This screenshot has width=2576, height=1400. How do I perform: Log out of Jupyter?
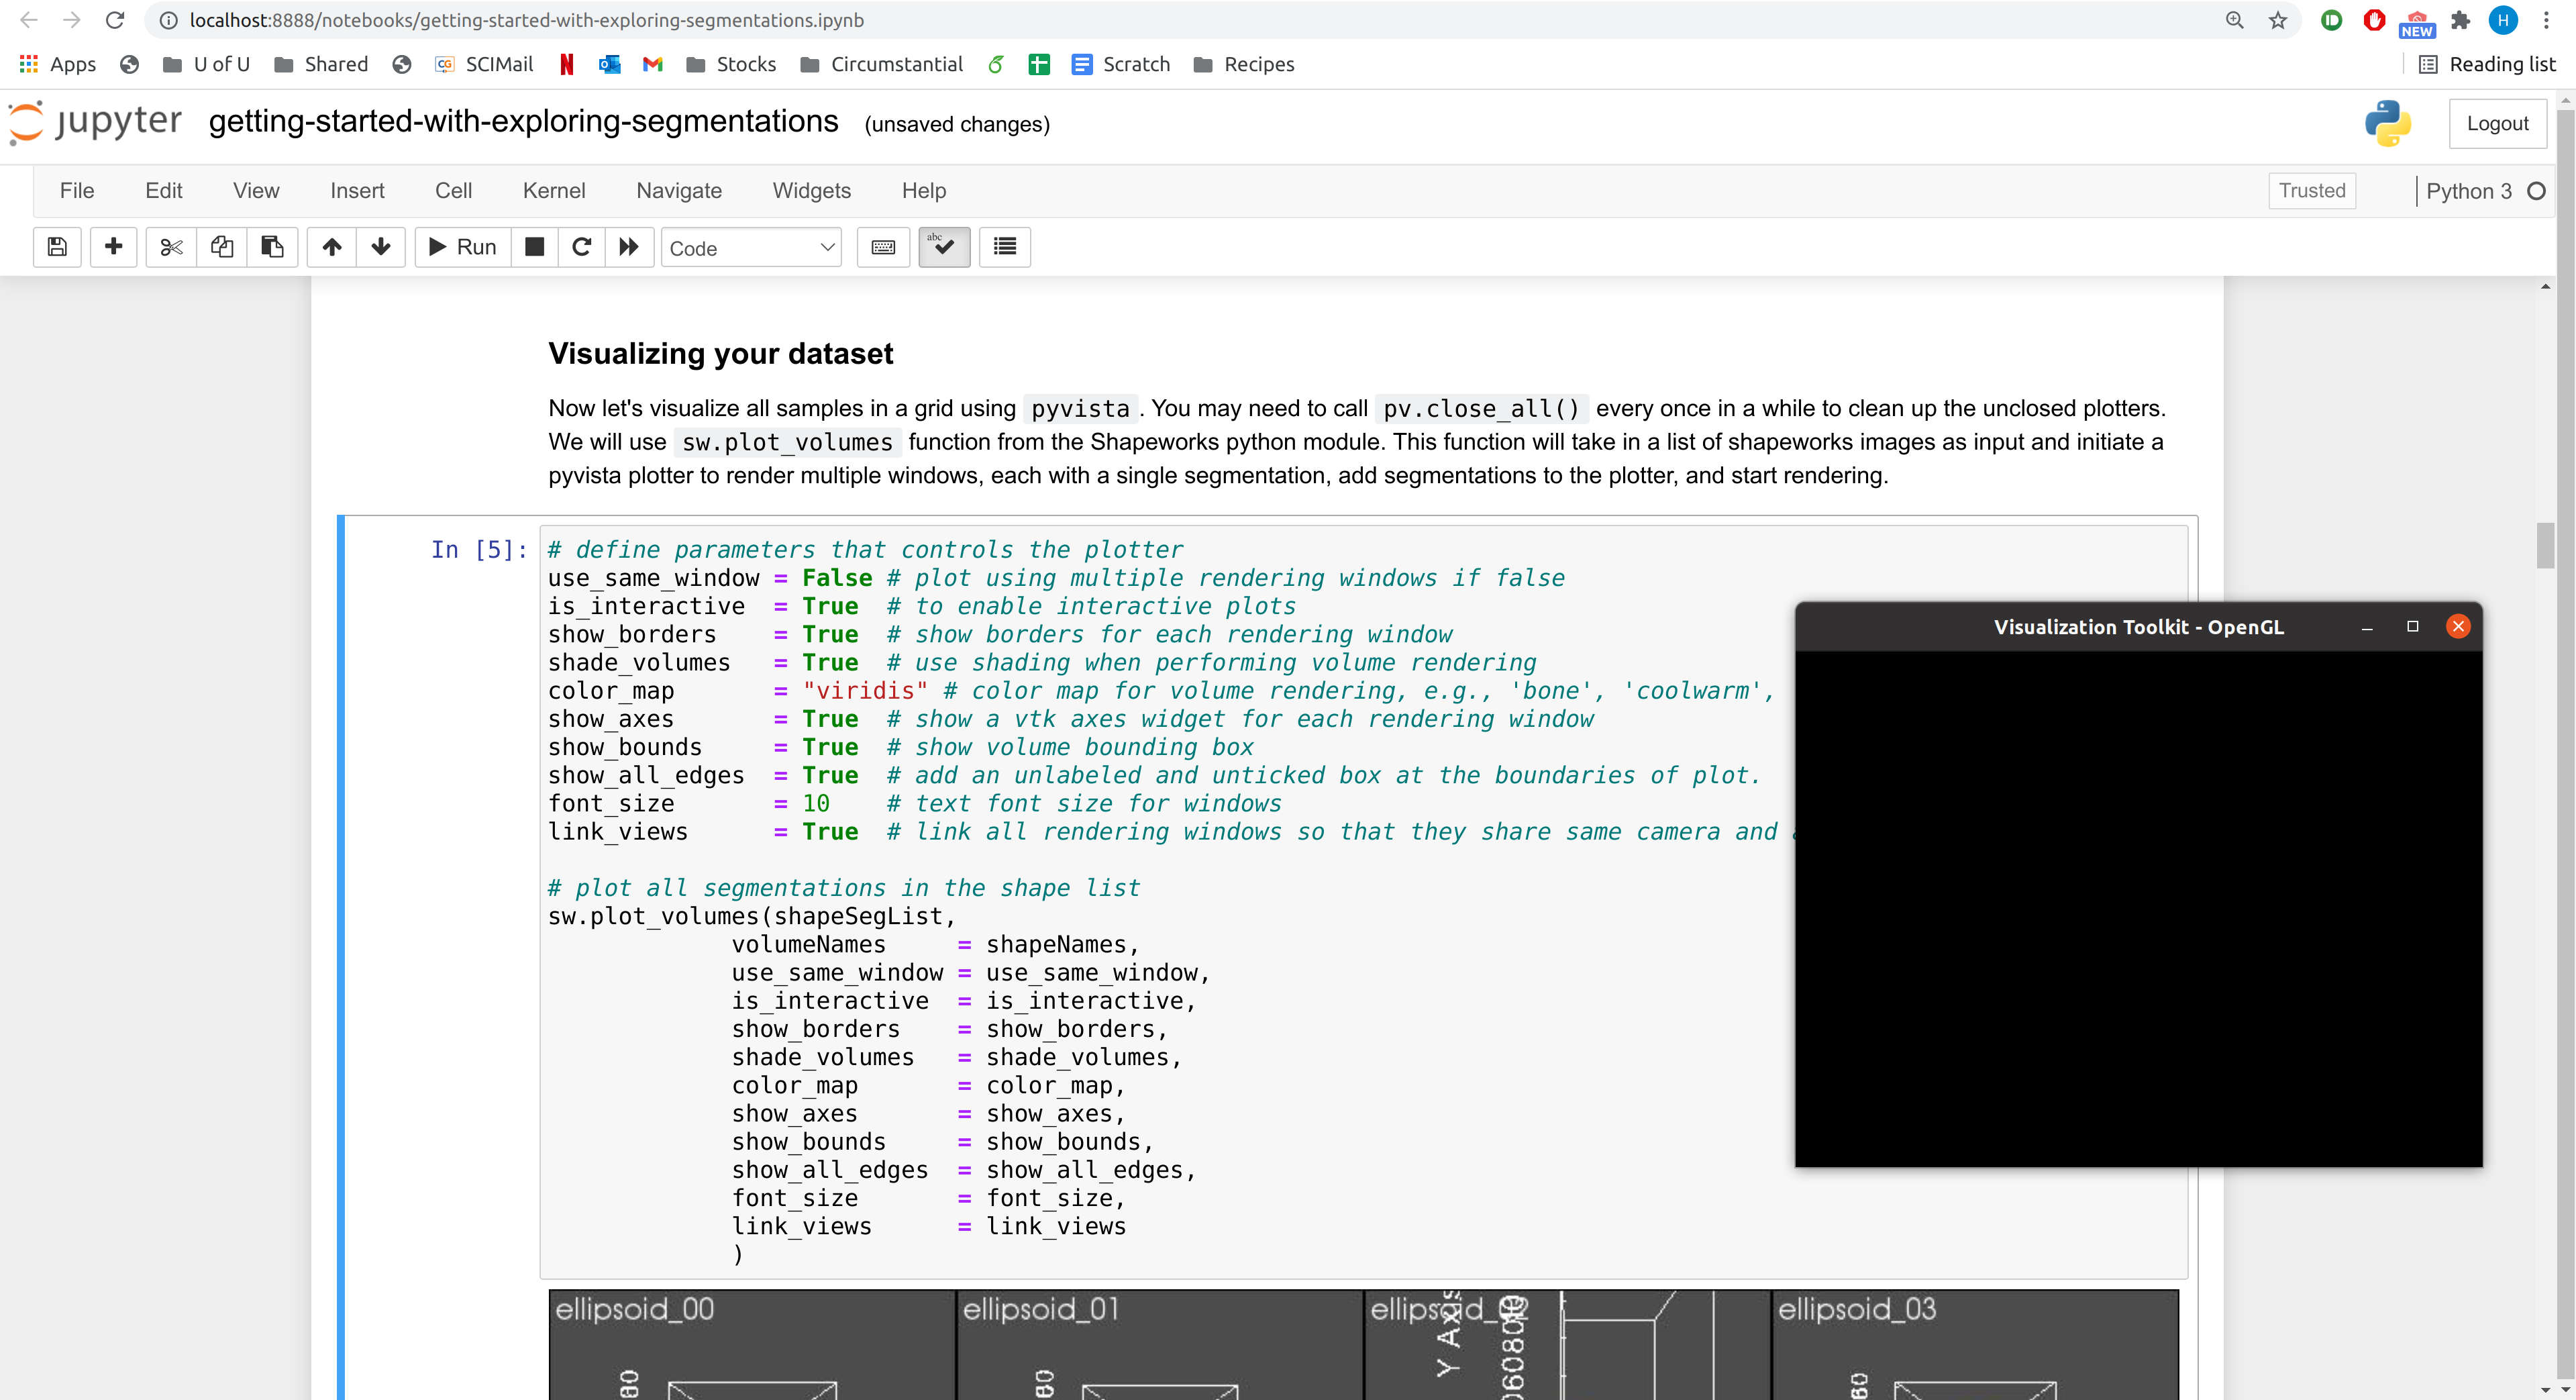point(2497,122)
